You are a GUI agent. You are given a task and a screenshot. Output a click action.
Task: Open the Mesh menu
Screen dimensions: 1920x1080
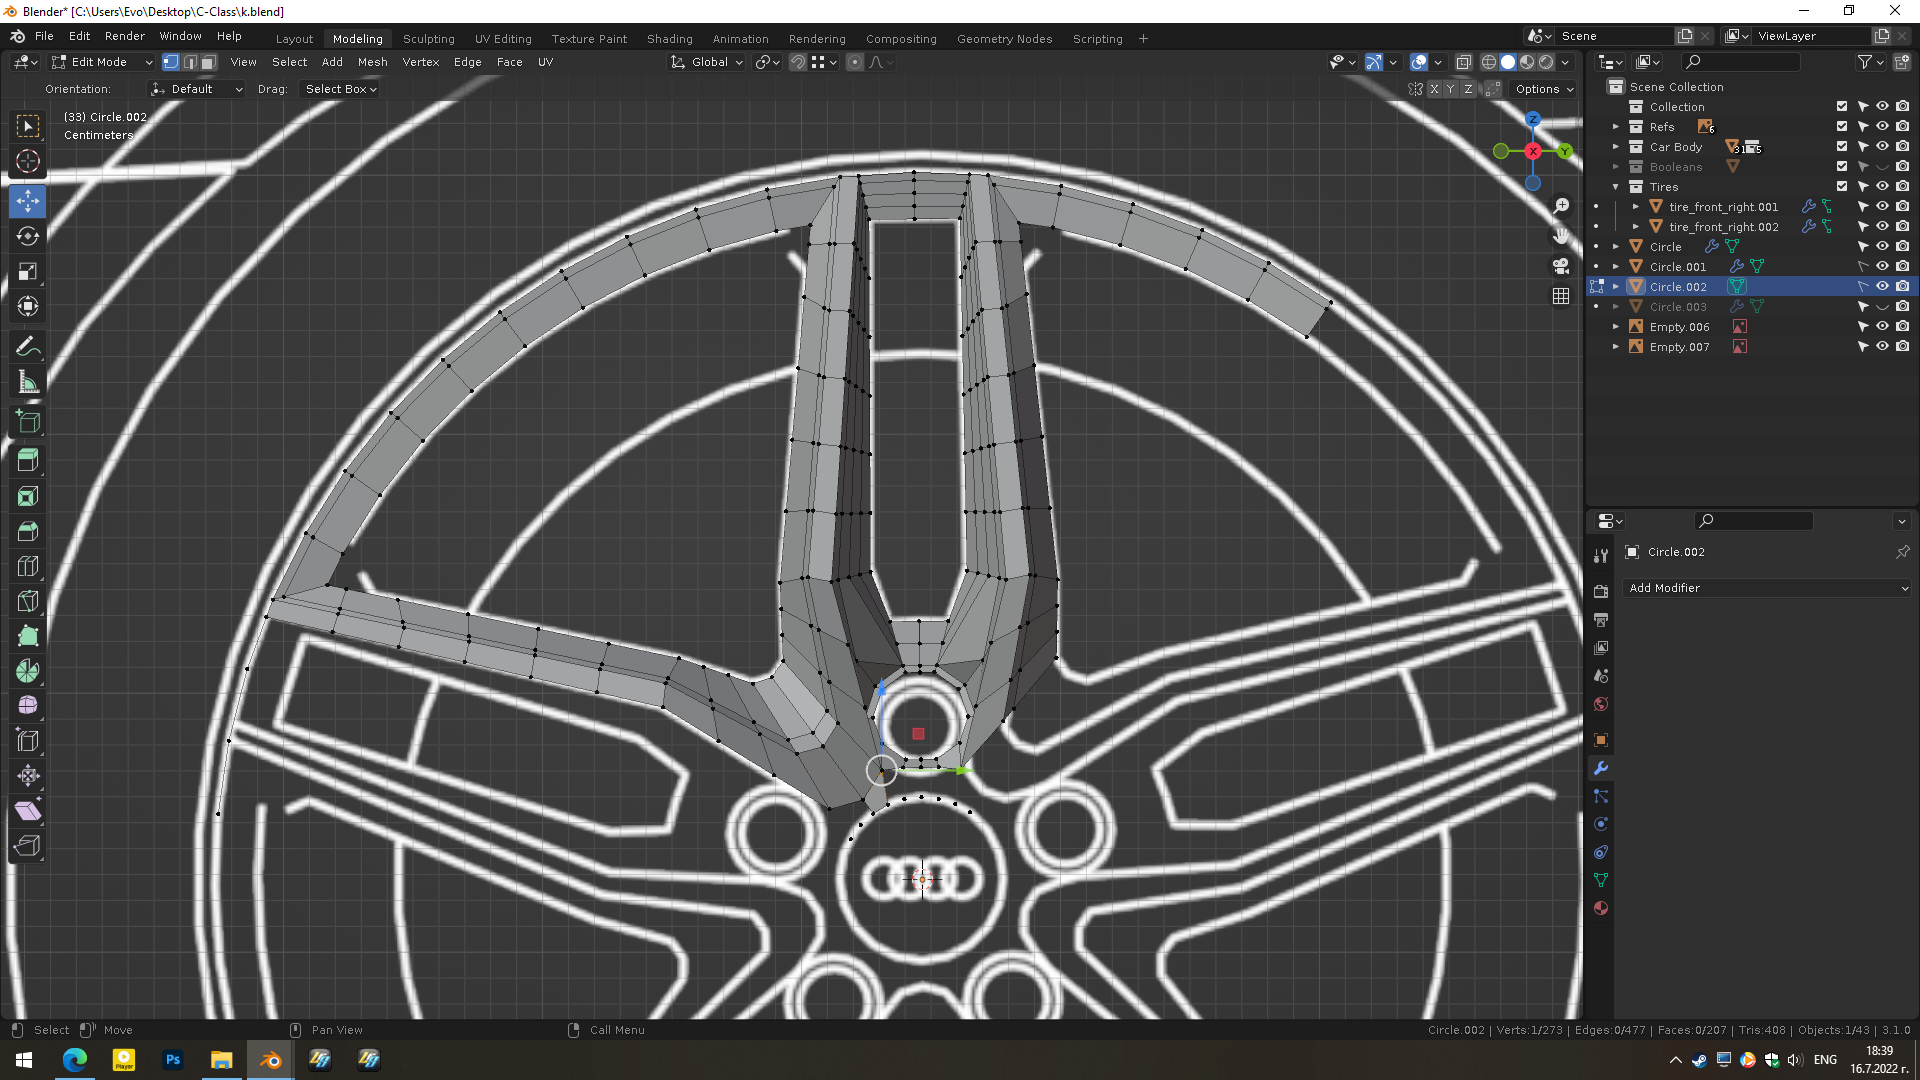point(372,62)
